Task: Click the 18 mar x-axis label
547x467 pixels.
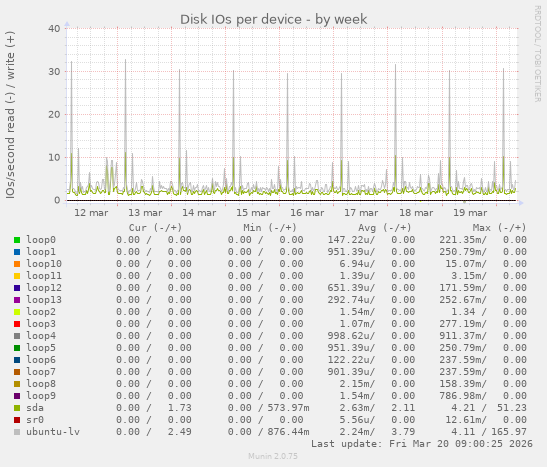Action: pyautogui.click(x=416, y=213)
